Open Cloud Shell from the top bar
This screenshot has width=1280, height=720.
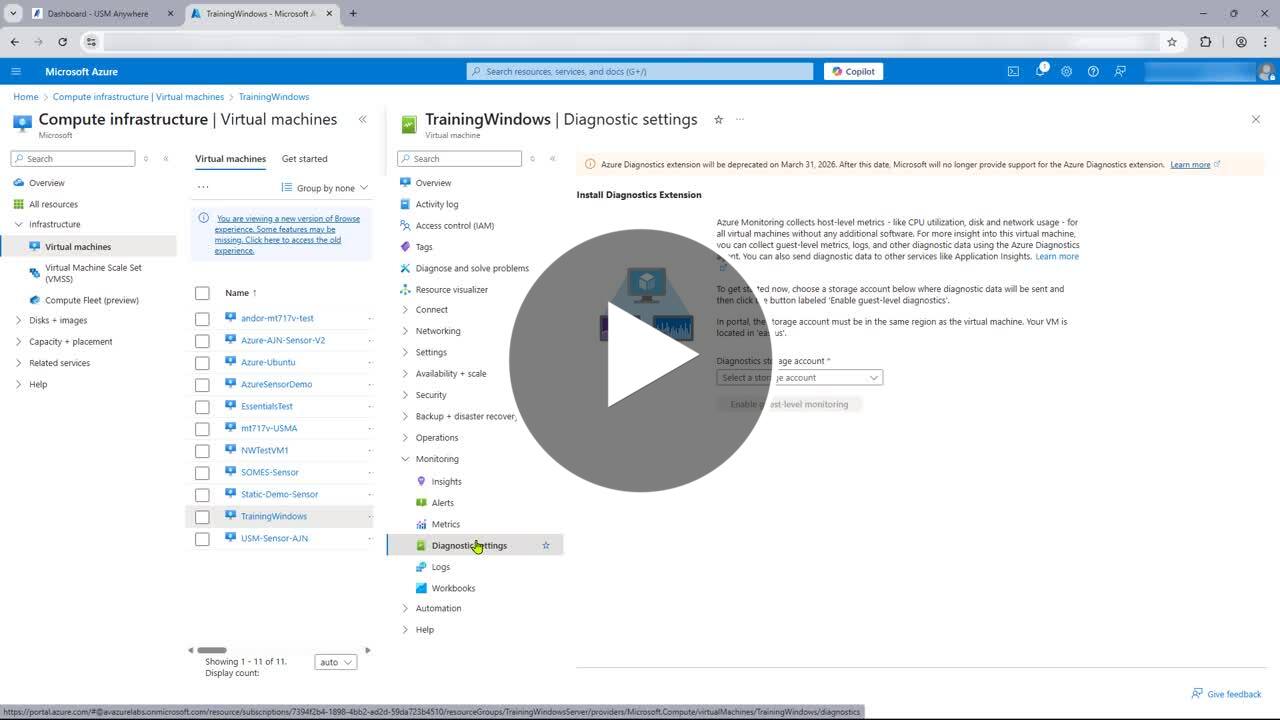(x=1013, y=71)
